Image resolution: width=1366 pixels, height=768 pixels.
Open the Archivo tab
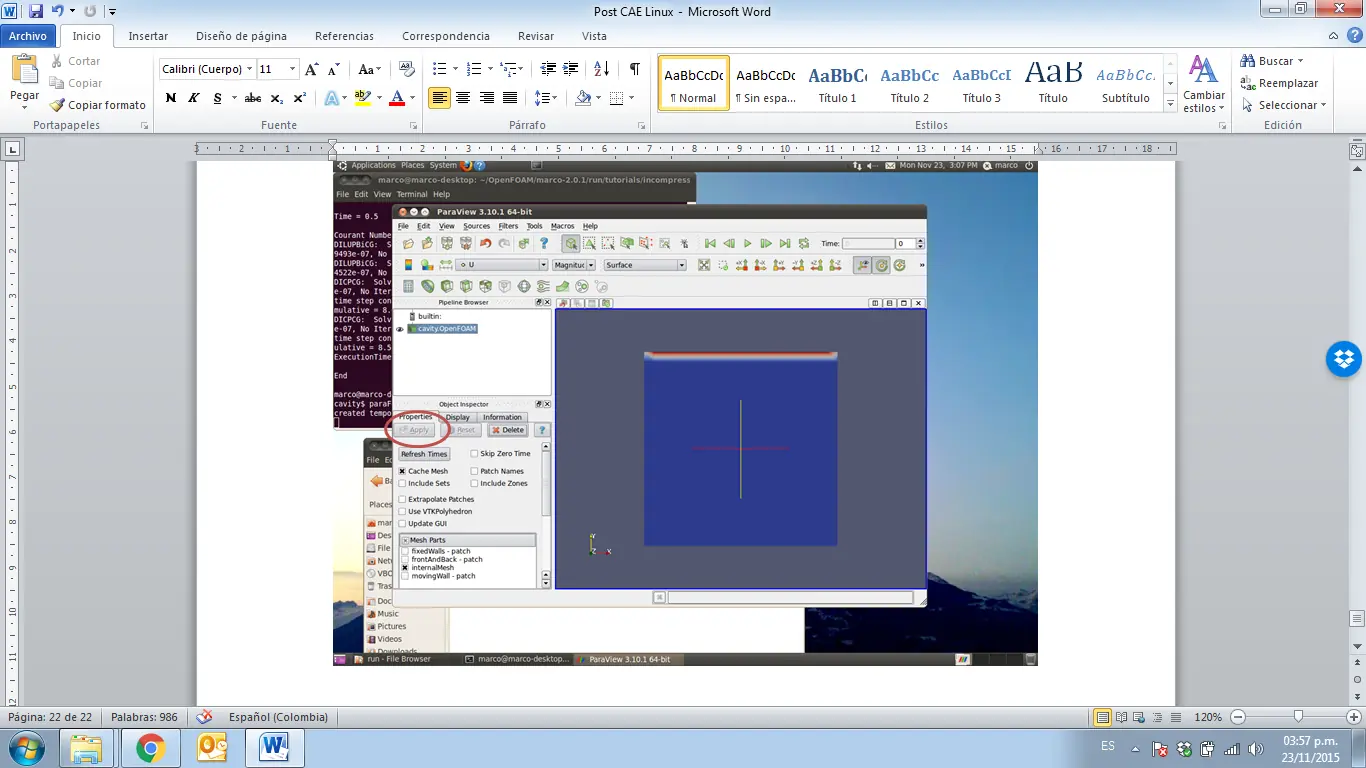point(28,36)
